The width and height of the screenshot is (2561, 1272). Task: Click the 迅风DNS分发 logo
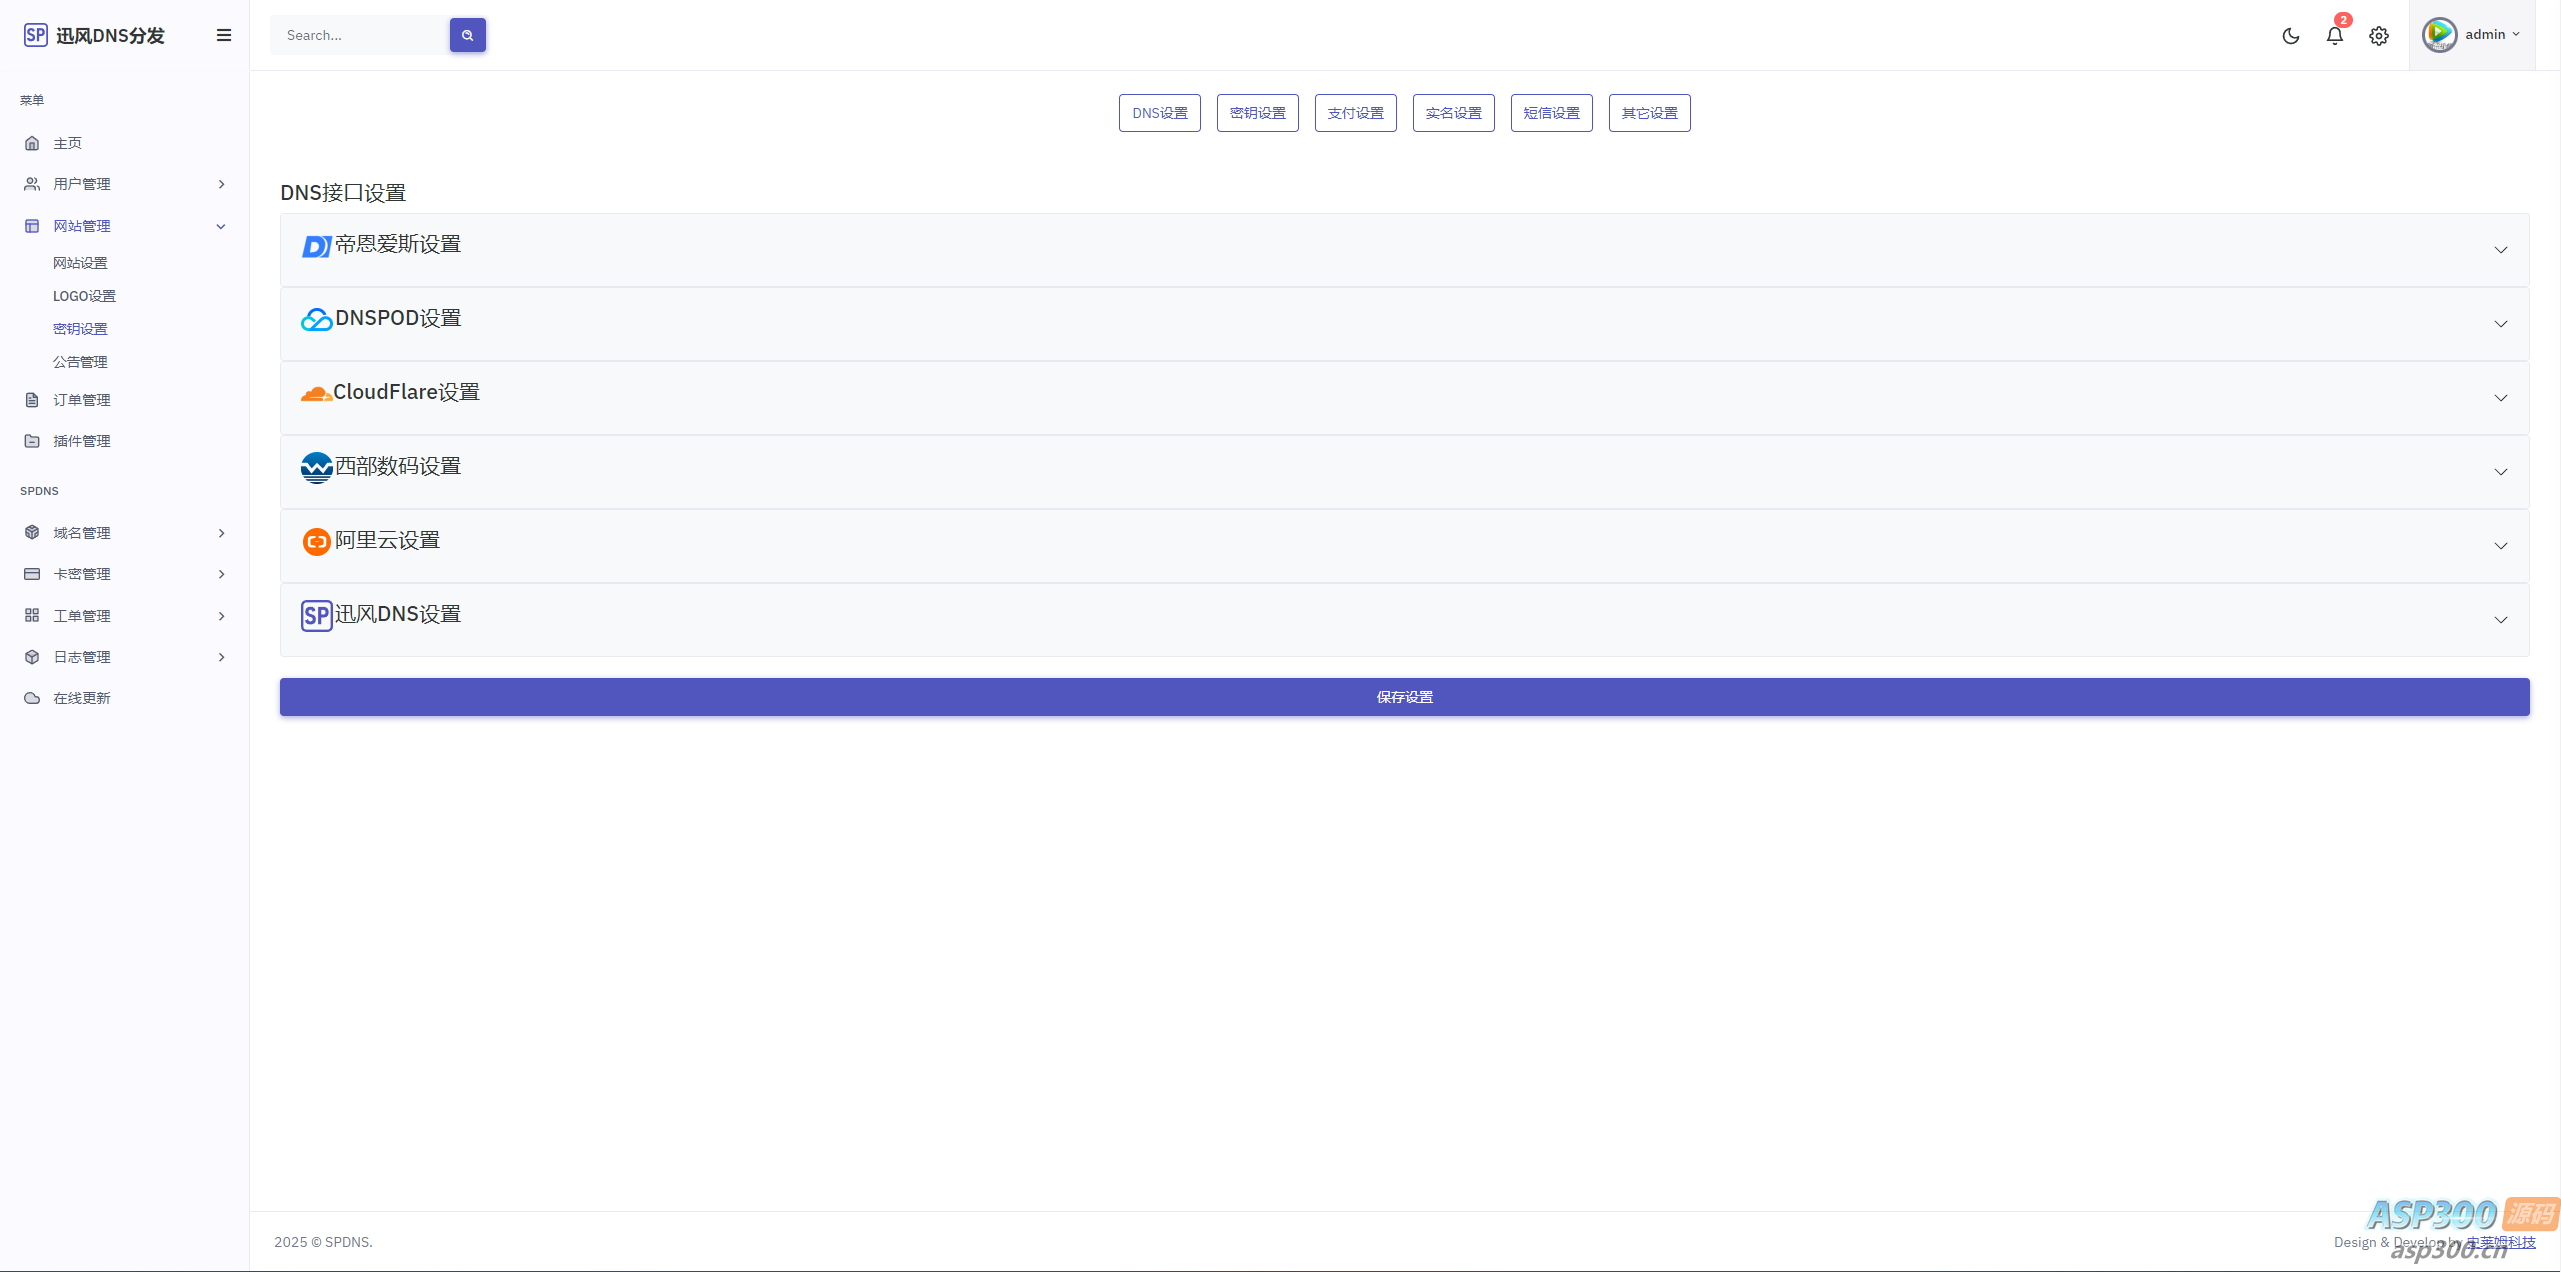click(x=94, y=35)
